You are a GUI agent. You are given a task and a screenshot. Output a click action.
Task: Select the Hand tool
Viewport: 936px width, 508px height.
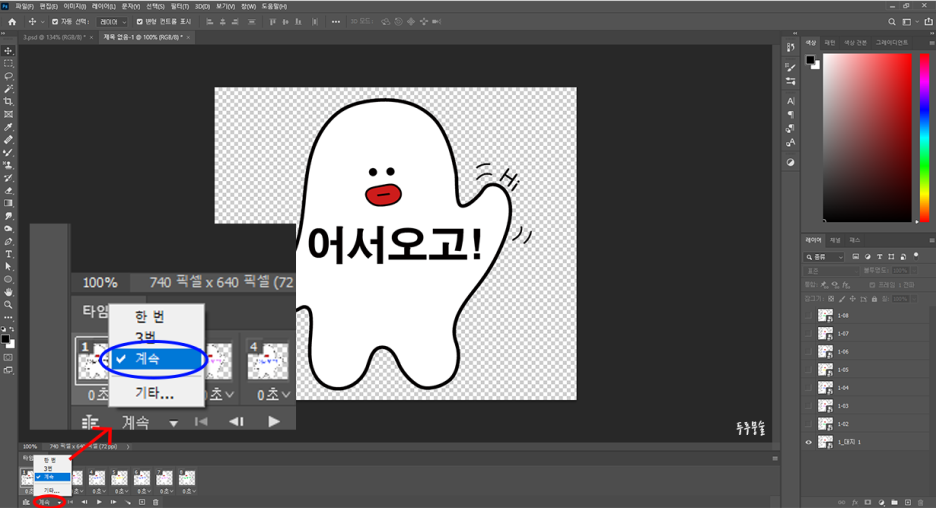pyautogui.click(x=8, y=292)
